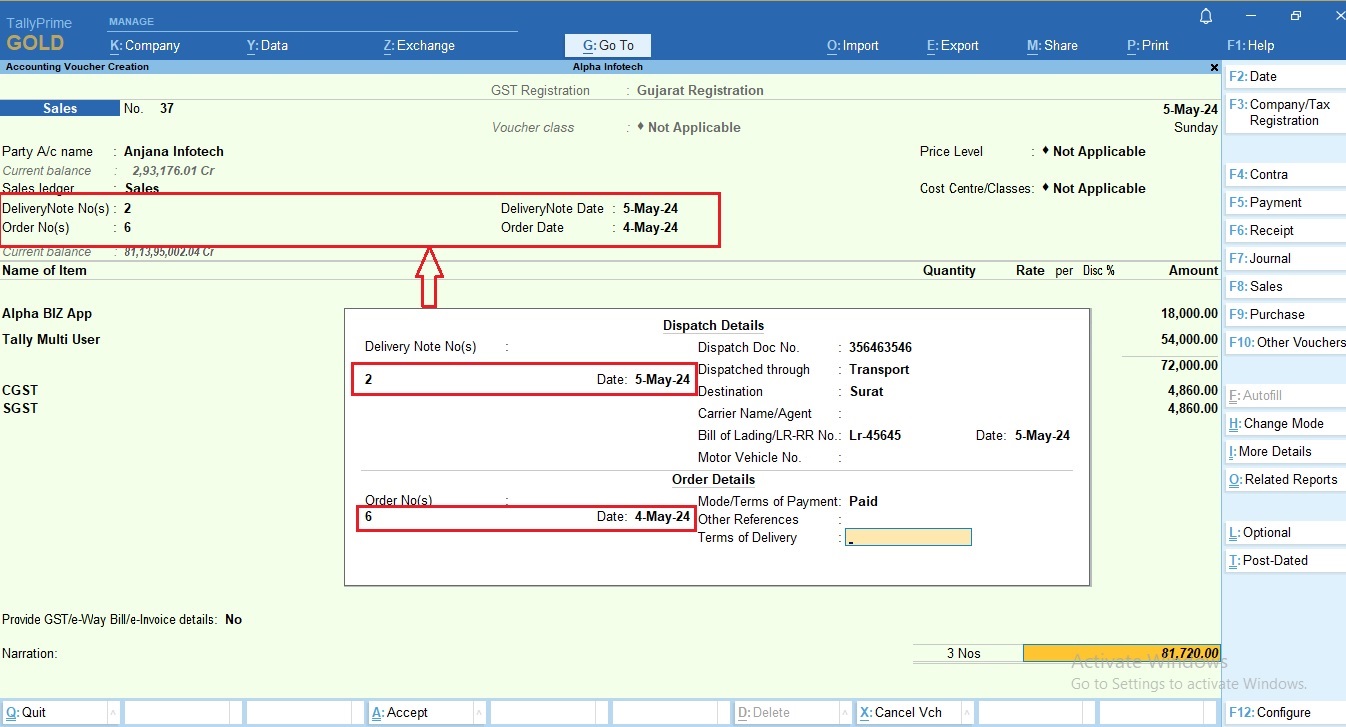This screenshot has height=727, width=1346.
Task: Open the Company menu
Action: pos(147,45)
